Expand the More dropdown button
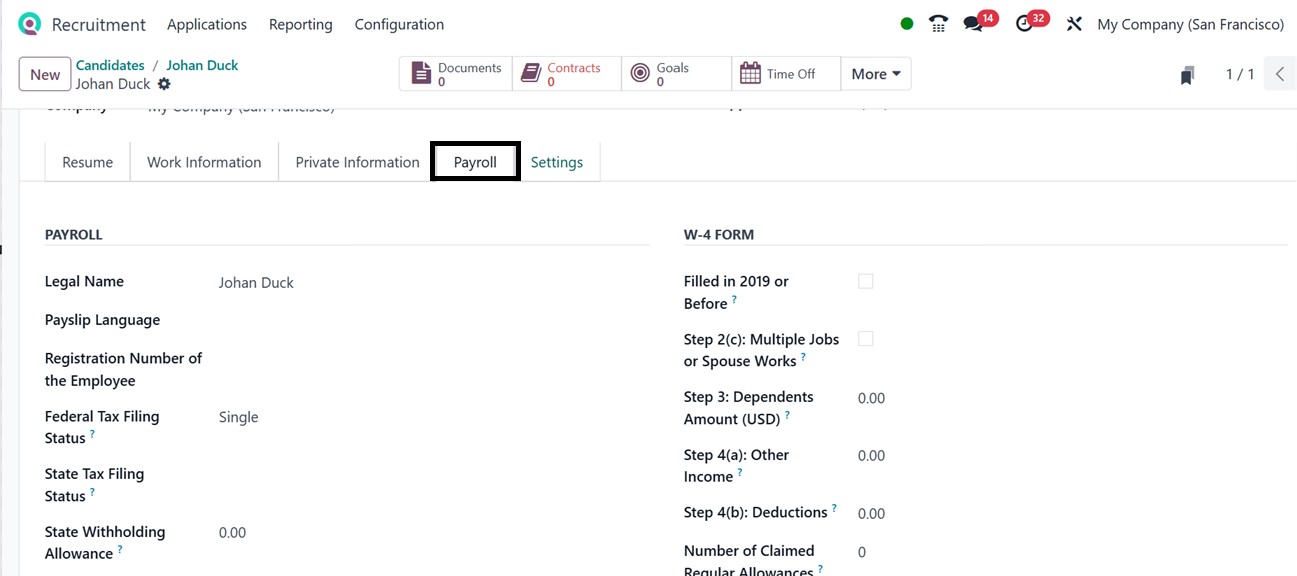 (875, 74)
